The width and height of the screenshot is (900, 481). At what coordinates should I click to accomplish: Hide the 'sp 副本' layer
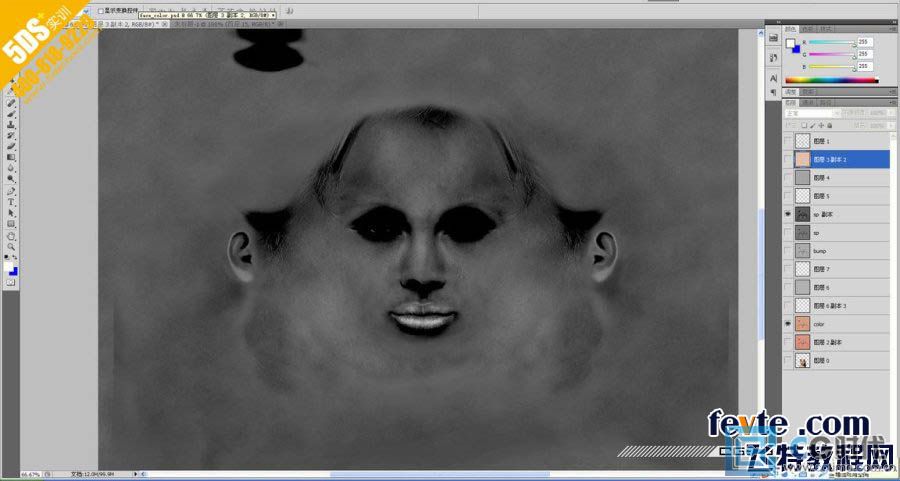[x=788, y=214]
